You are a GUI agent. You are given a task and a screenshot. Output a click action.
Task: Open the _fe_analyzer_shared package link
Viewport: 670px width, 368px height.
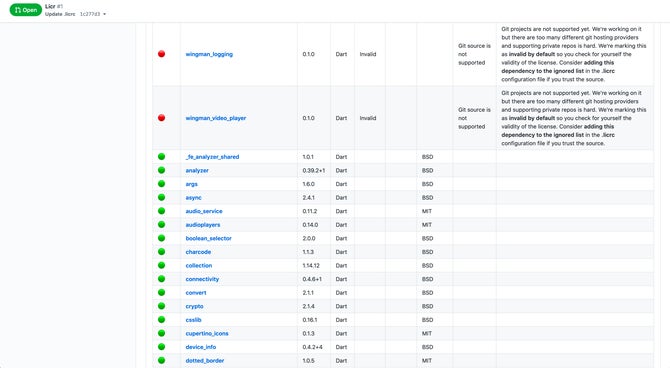(212, 157)
